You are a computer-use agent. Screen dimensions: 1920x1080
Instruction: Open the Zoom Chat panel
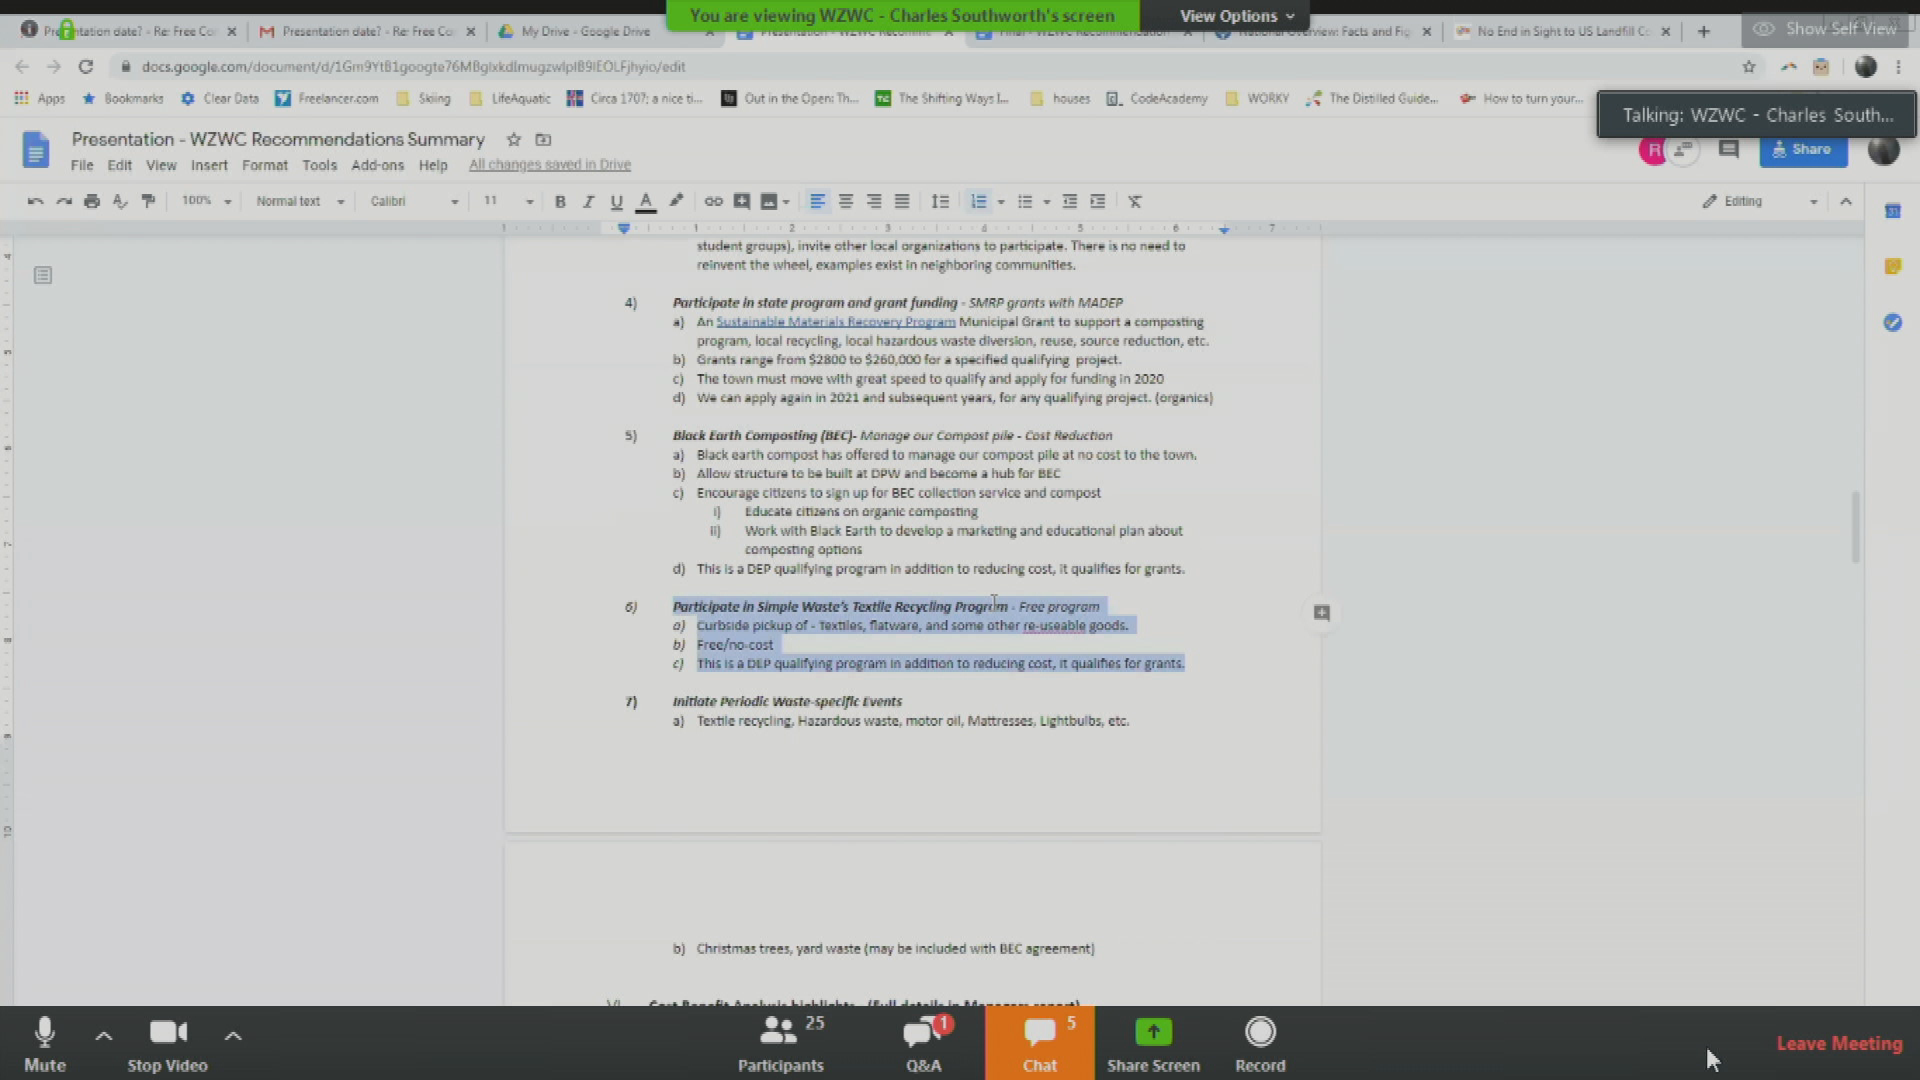pyautogui.click(x=1040, y=1044)
